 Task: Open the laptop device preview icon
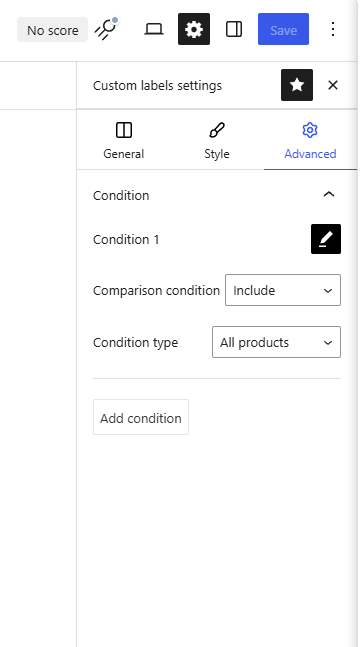pyautogui.click(x=154, y=29)
